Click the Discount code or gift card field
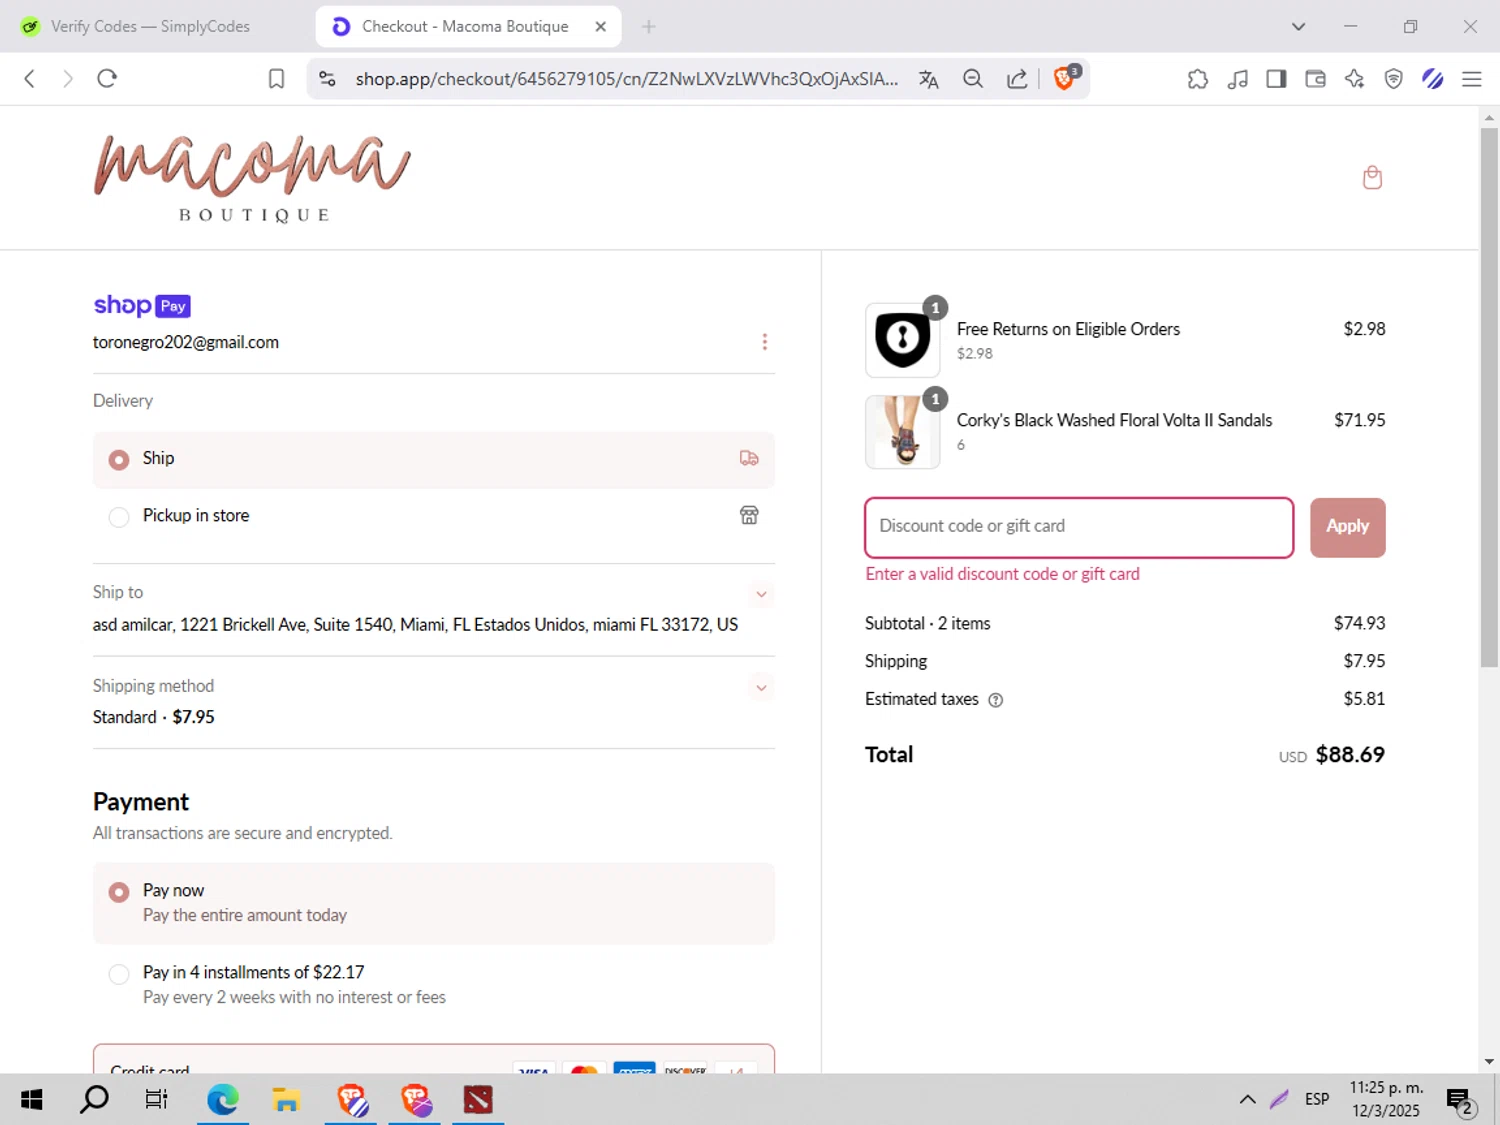 [1079, 527]
